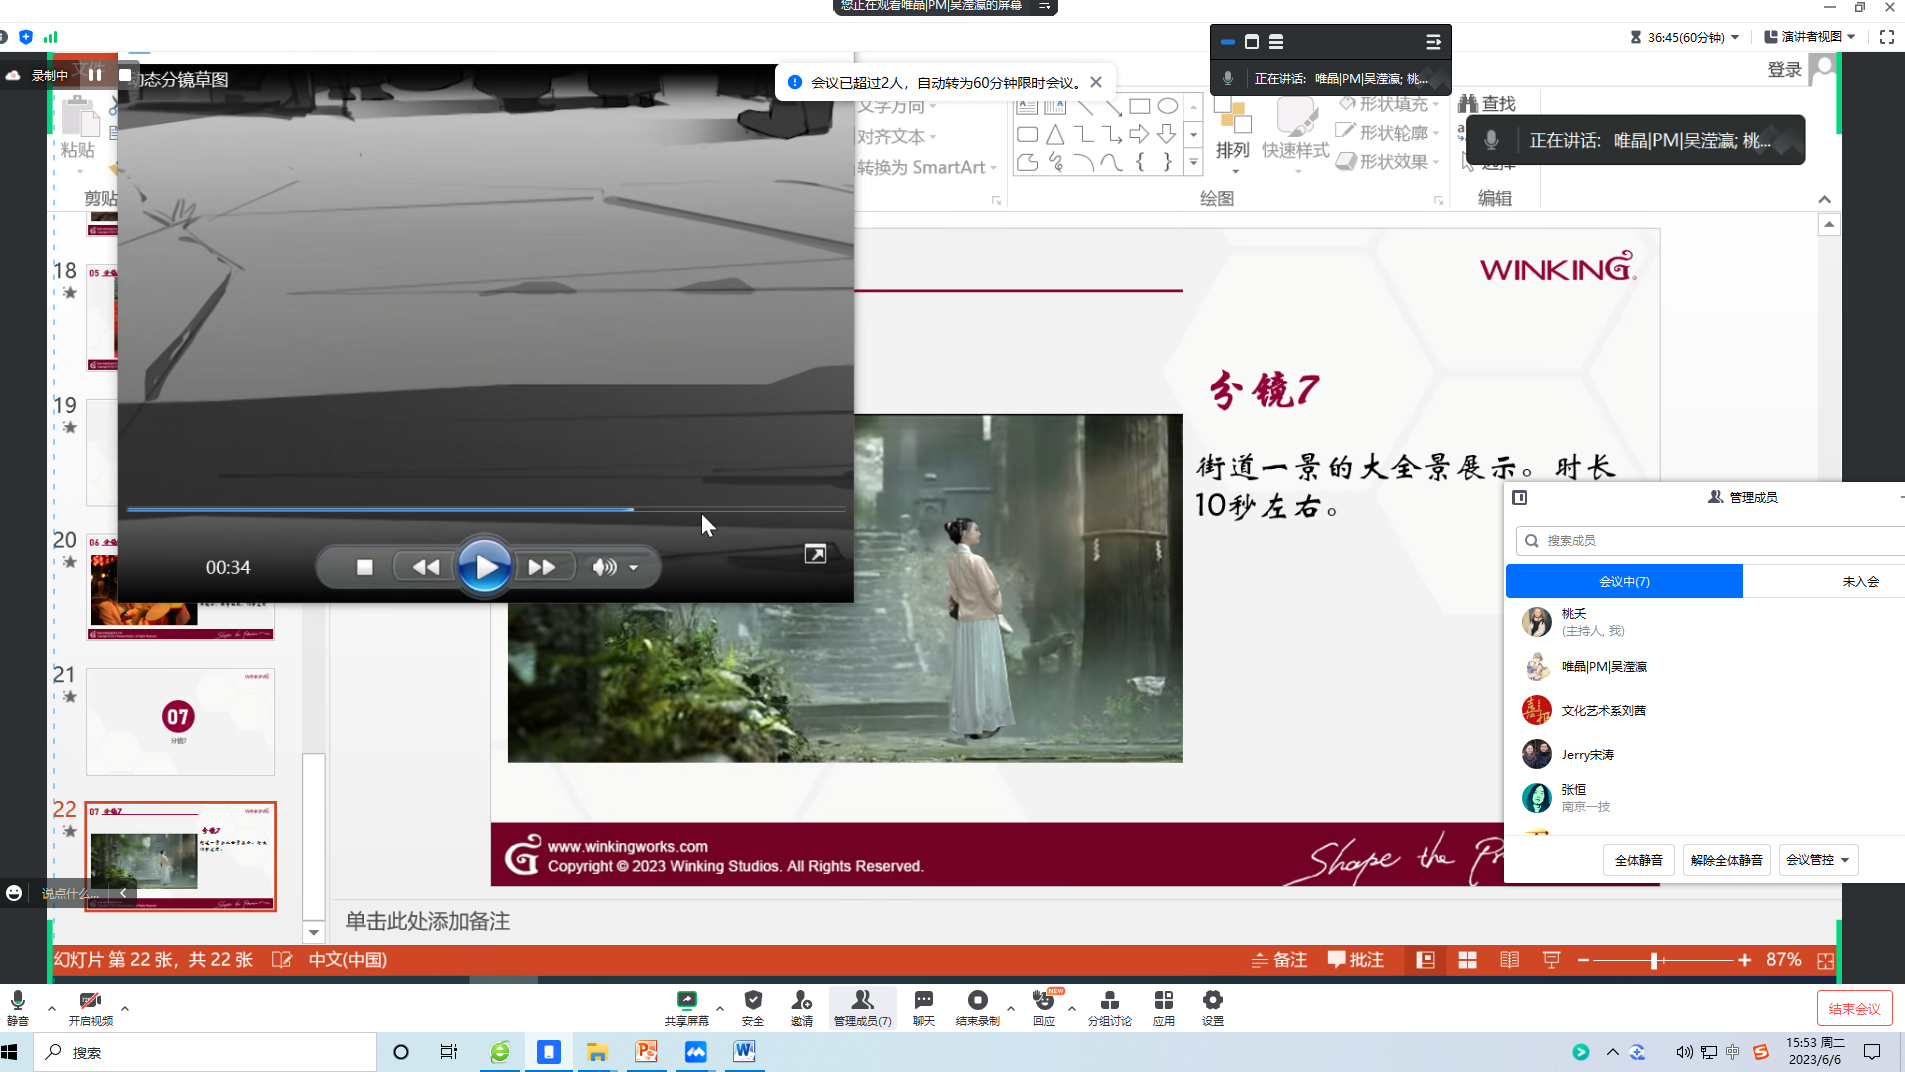The height and width of the screenshot is (1072, 1905).
Task: Expand microphone audio options arrow
Action: point(52,1008)
